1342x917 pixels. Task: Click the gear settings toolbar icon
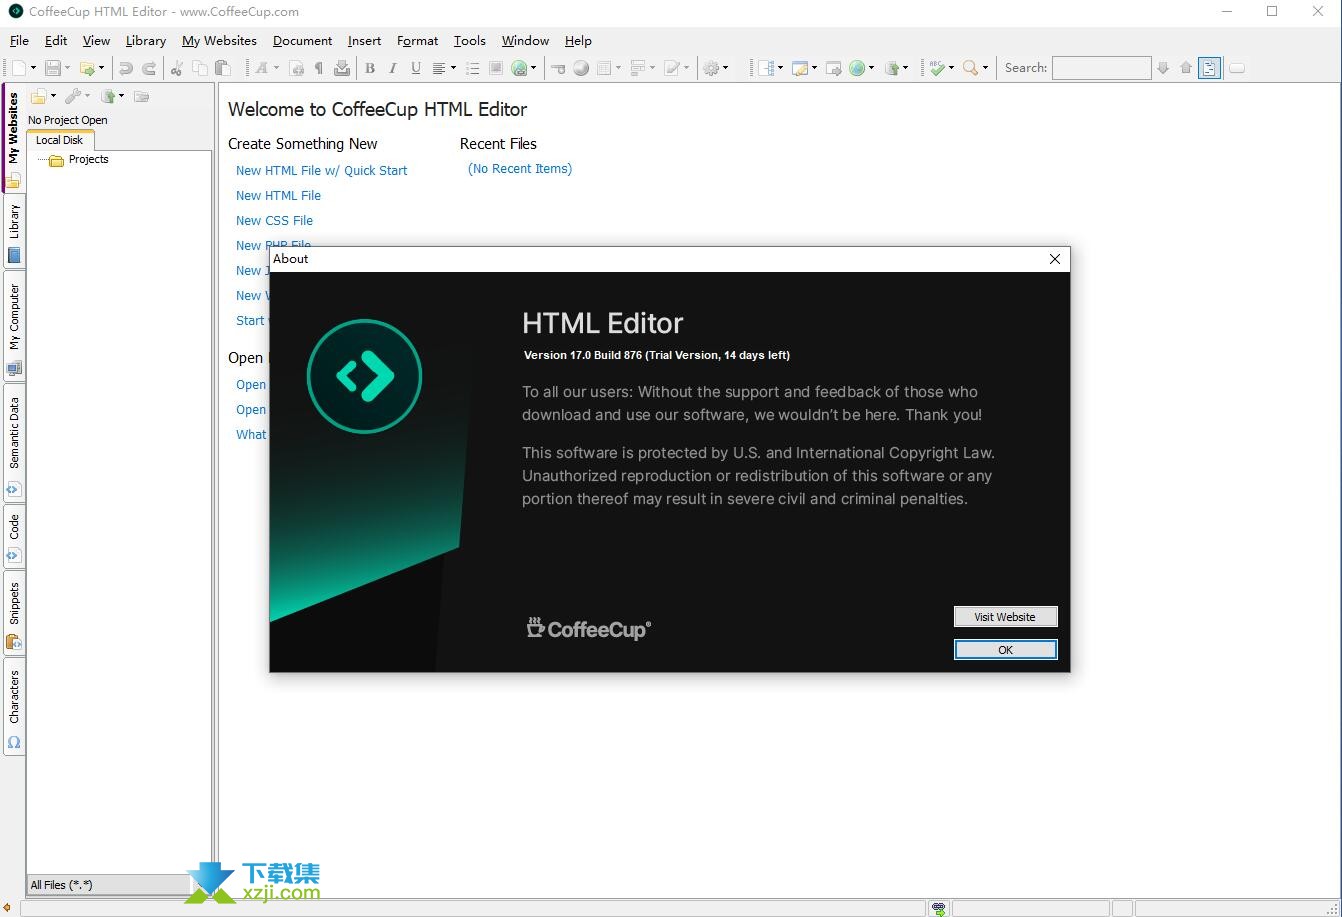click(711, 68)
